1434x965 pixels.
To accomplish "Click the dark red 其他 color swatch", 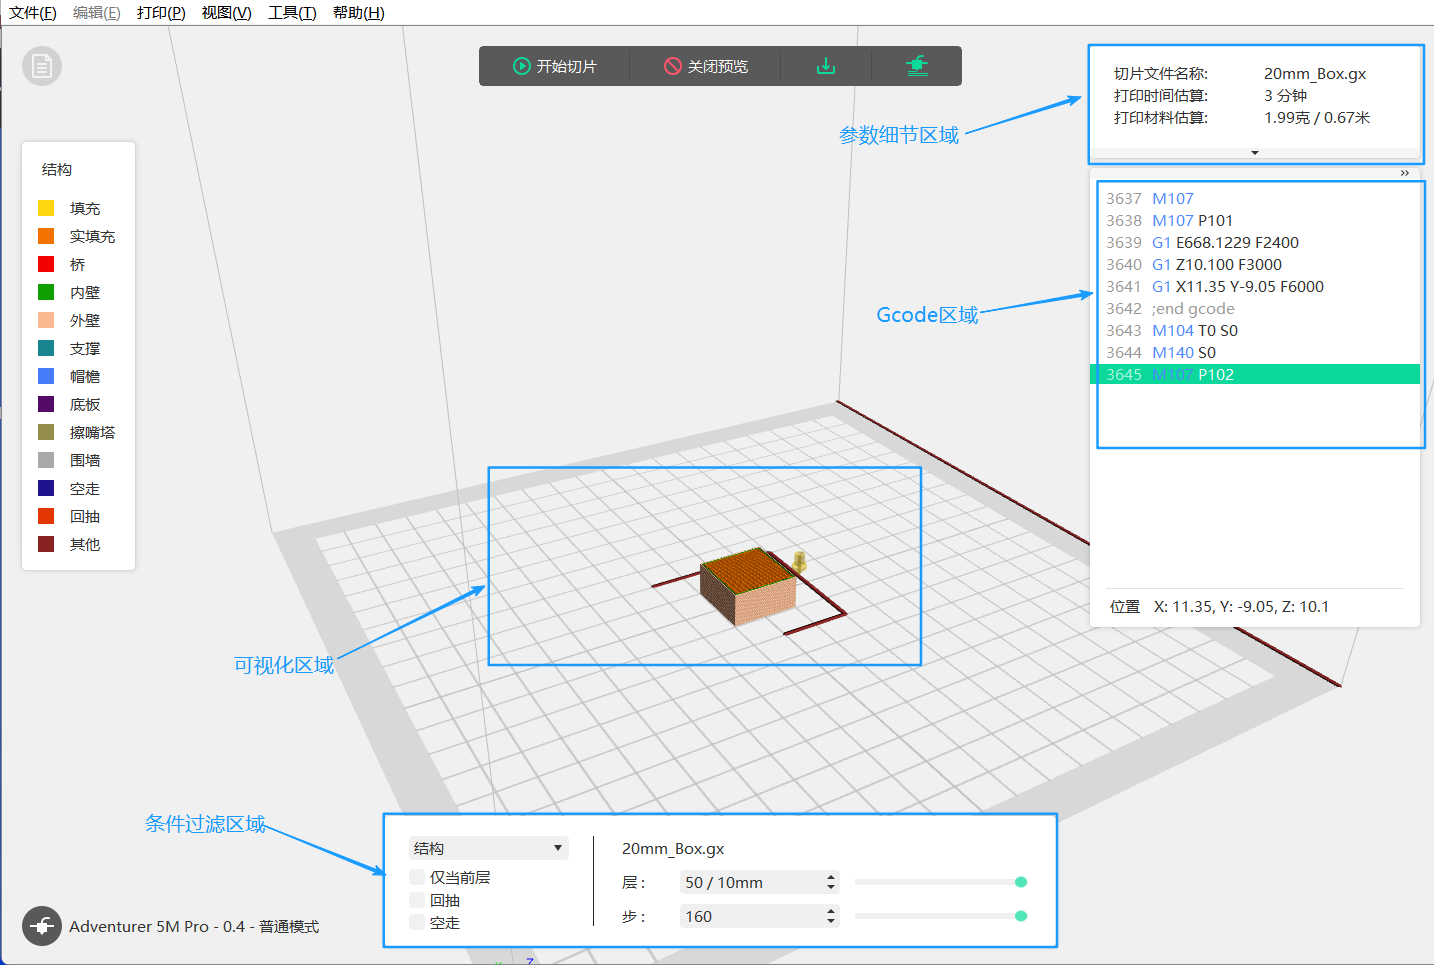I will (x=46, y=544).
